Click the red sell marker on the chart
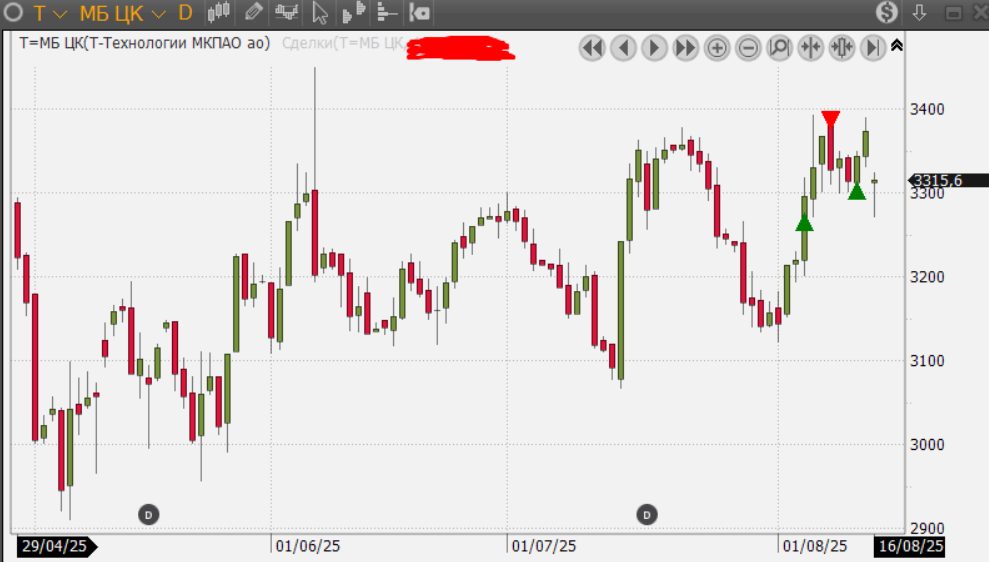 (830, 118)
